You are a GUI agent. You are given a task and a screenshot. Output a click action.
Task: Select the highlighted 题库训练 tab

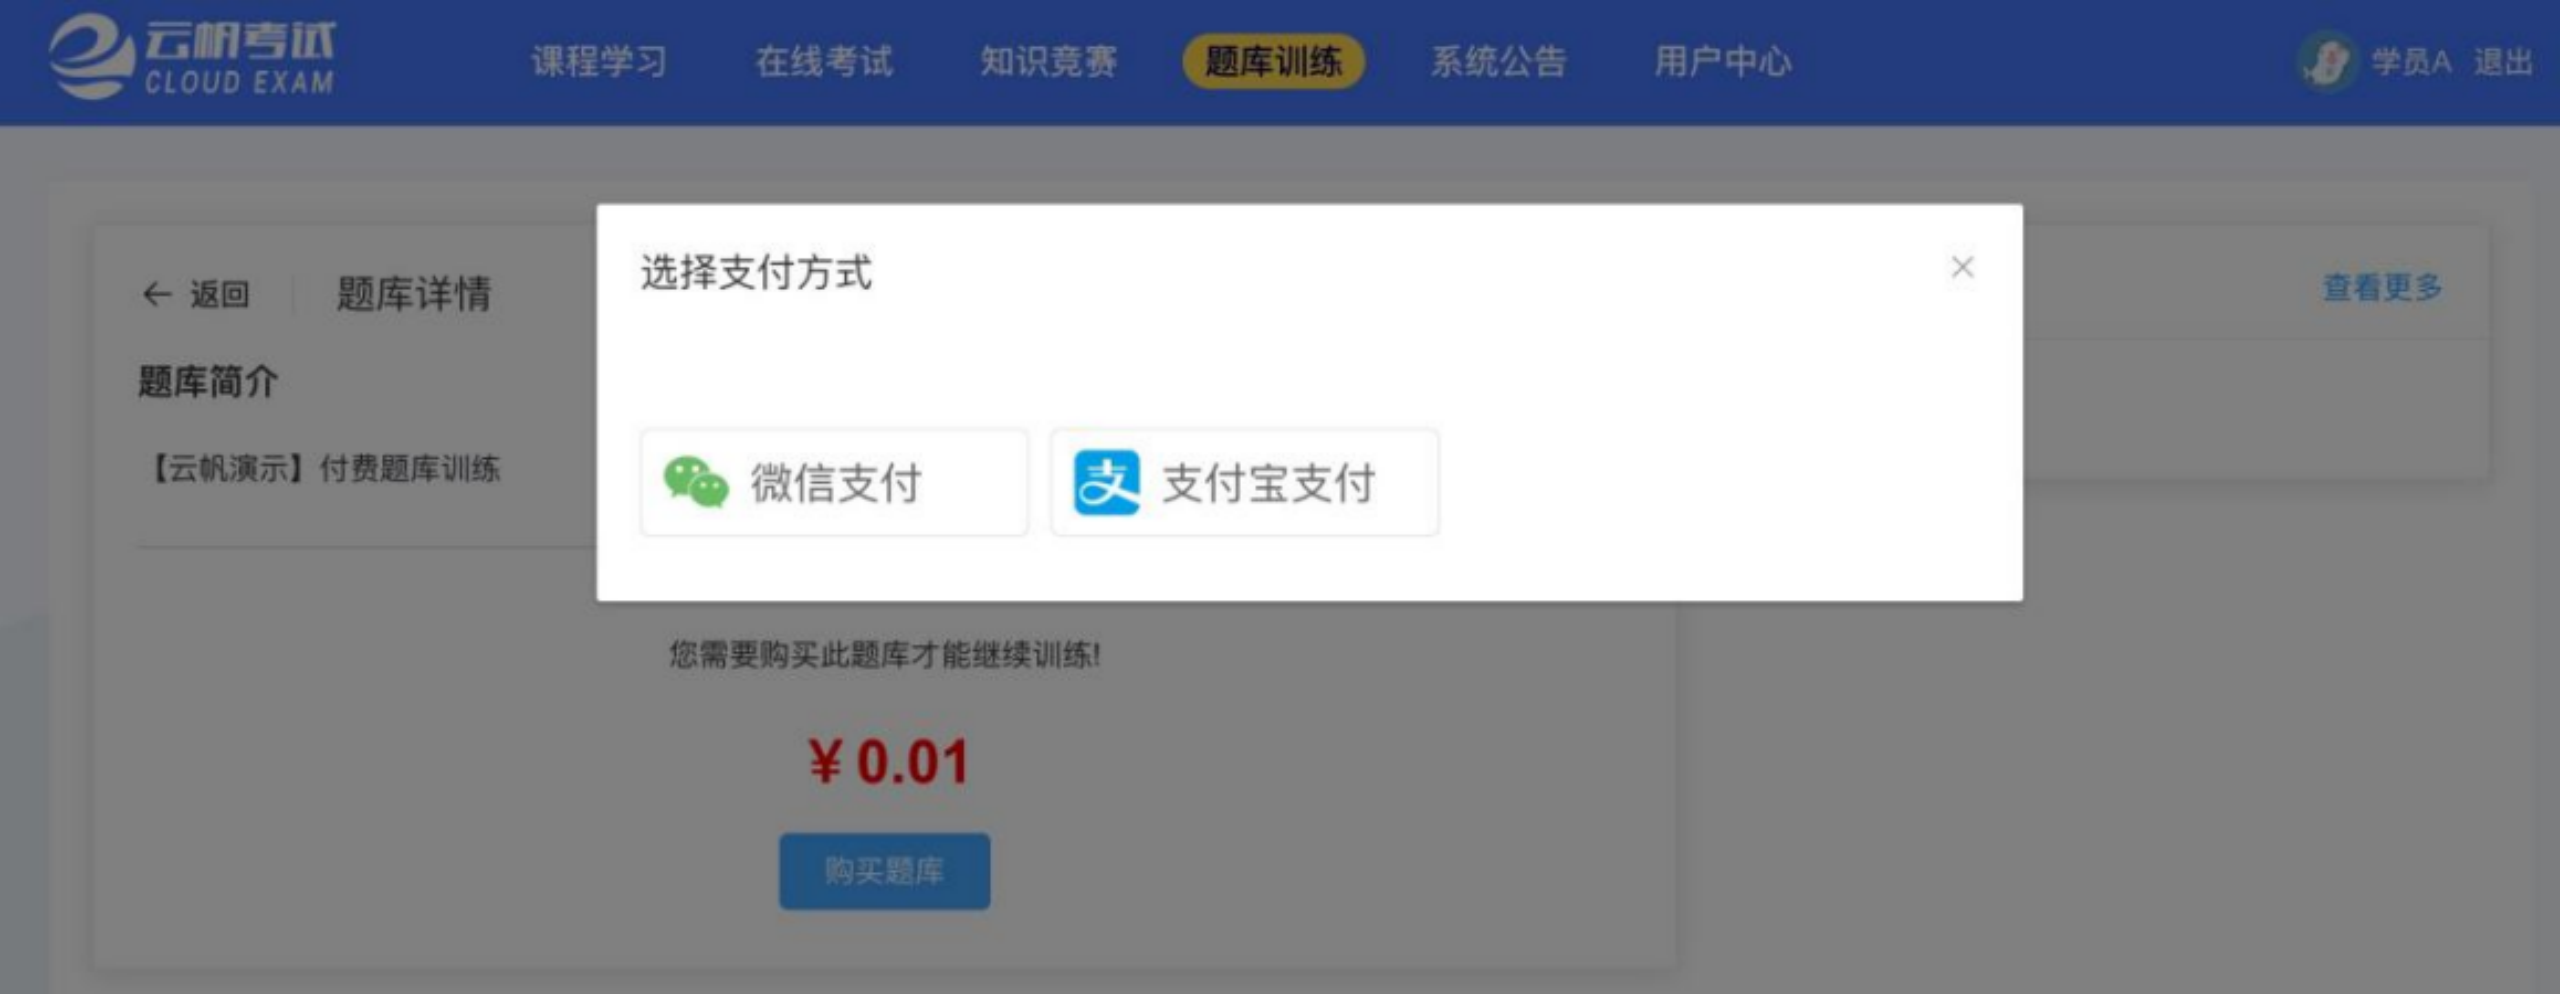tap(1273, 62)
